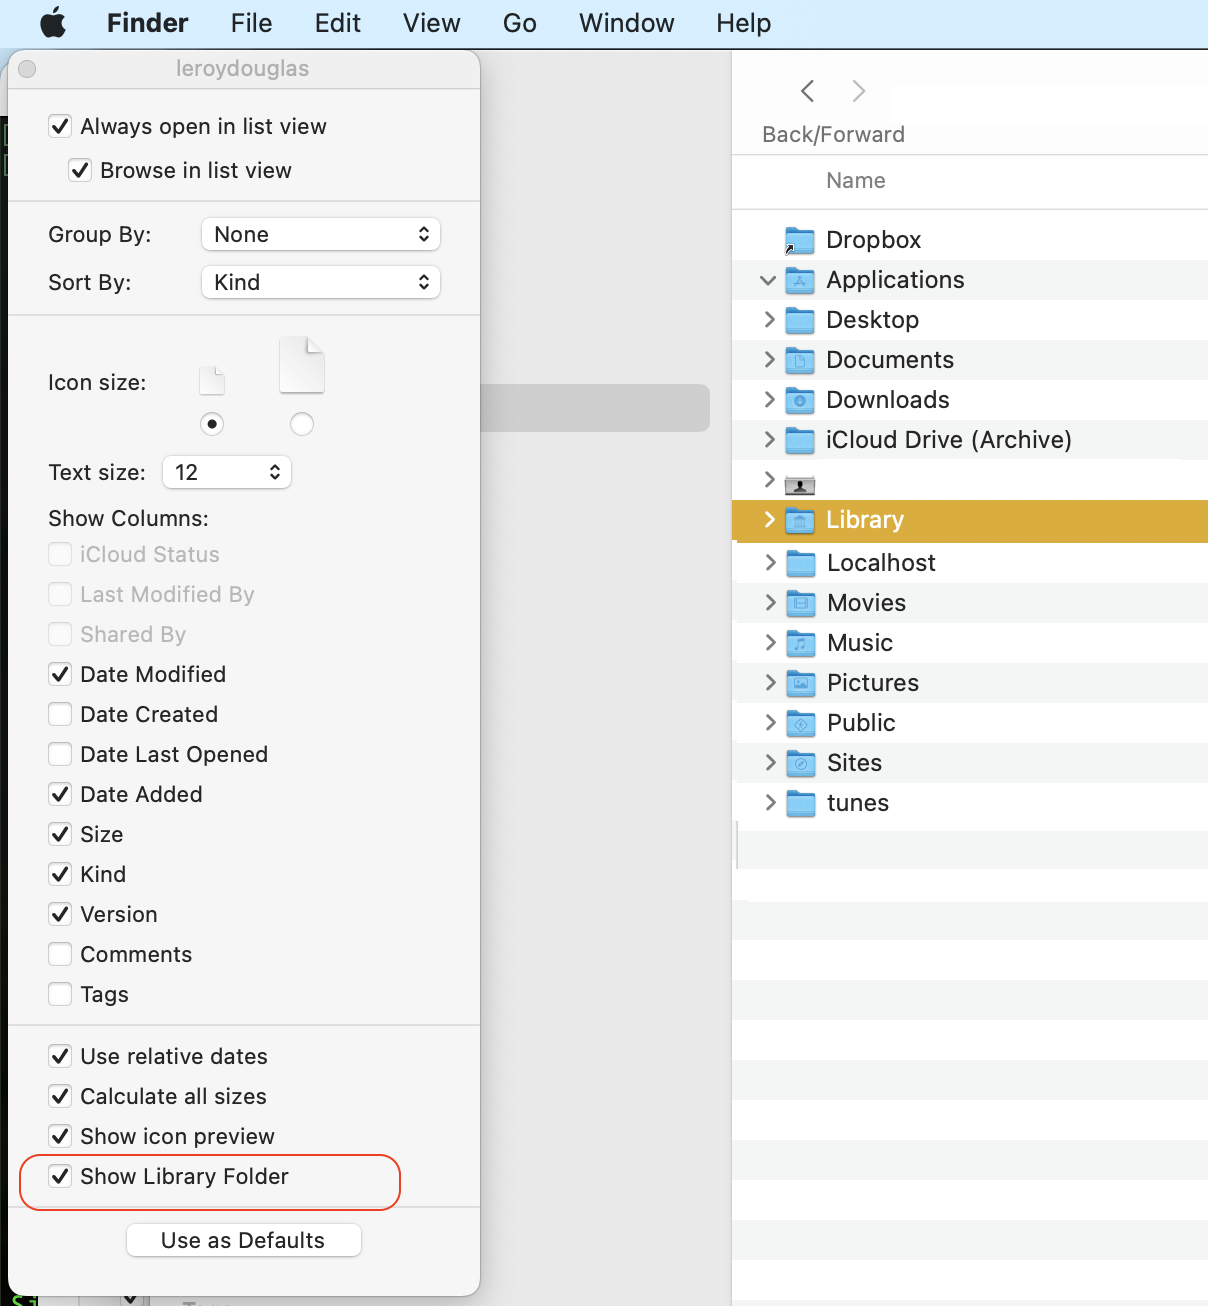Click the Pictures folder icon
The width and height of the screenshot is (1208, 1306).
pos(800,683)
